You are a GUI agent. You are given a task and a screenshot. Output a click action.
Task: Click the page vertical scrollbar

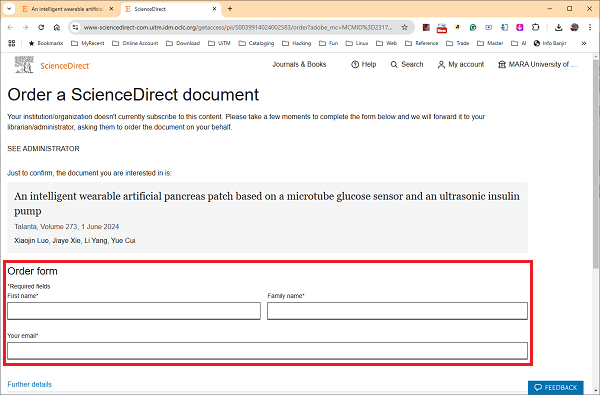596,163
